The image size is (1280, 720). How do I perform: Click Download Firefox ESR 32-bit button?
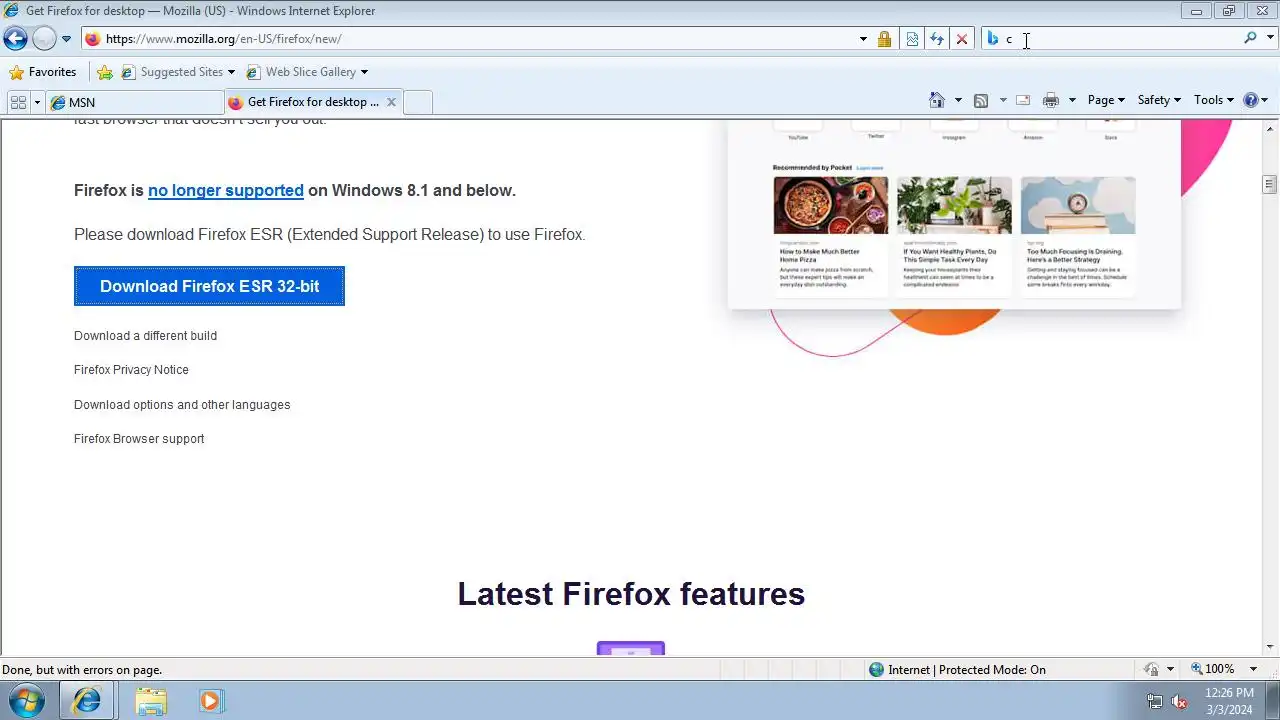[x=209, y=286]
